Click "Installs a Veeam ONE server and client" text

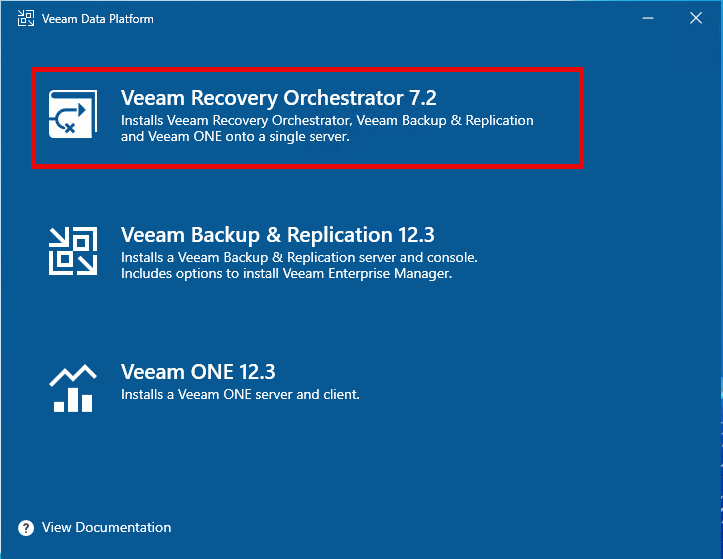tap(240, 395)
